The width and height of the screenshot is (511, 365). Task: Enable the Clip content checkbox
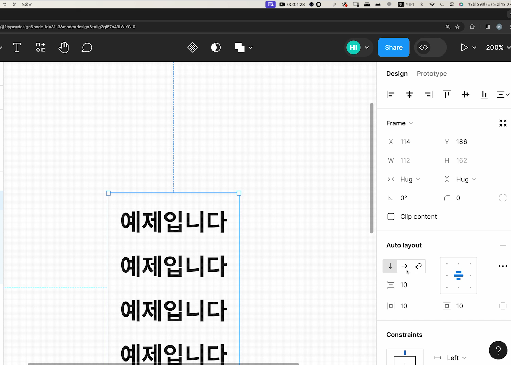pyautogui.click(x=391, y=217)
